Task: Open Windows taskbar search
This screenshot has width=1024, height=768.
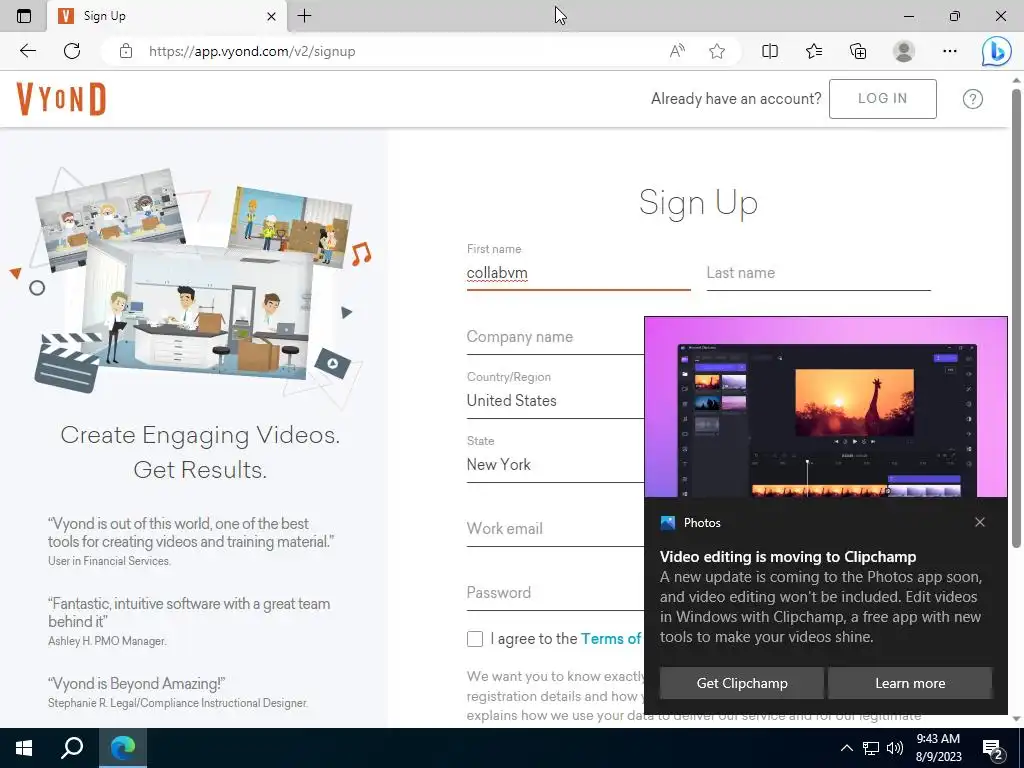Action: pyautogui.click(x=72, y=748)
